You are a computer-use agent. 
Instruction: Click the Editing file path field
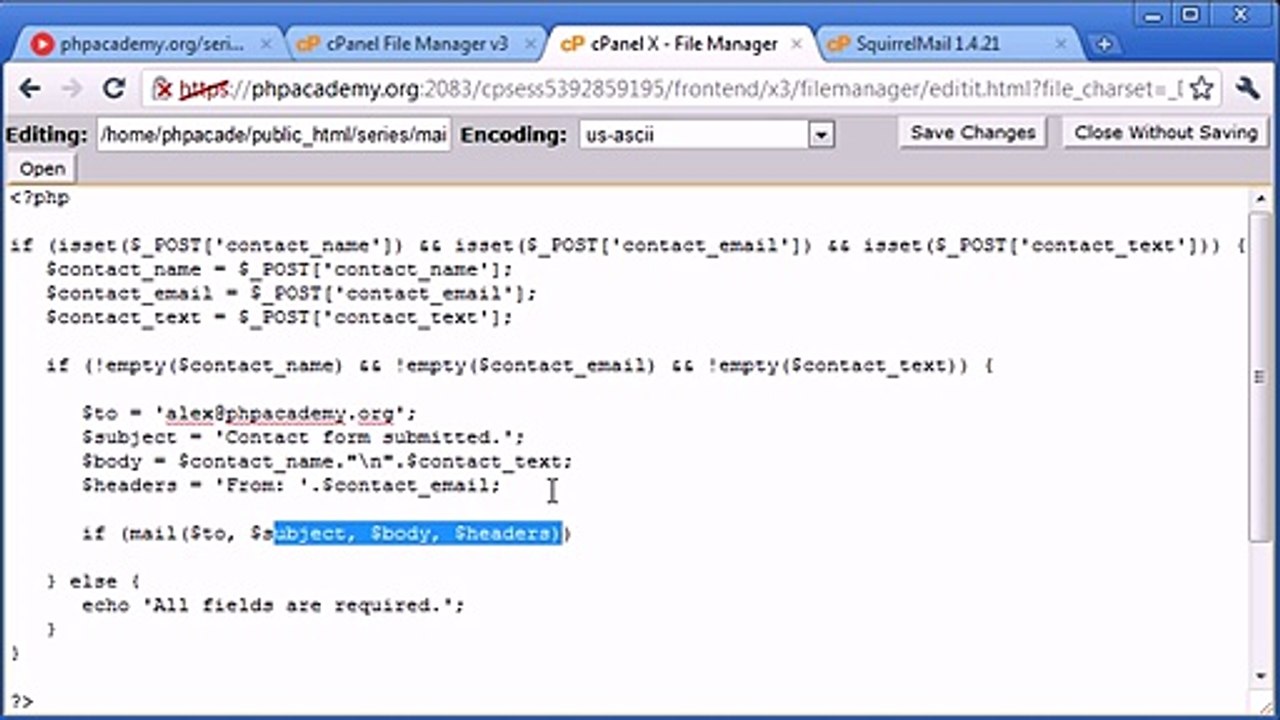point(274,134)
